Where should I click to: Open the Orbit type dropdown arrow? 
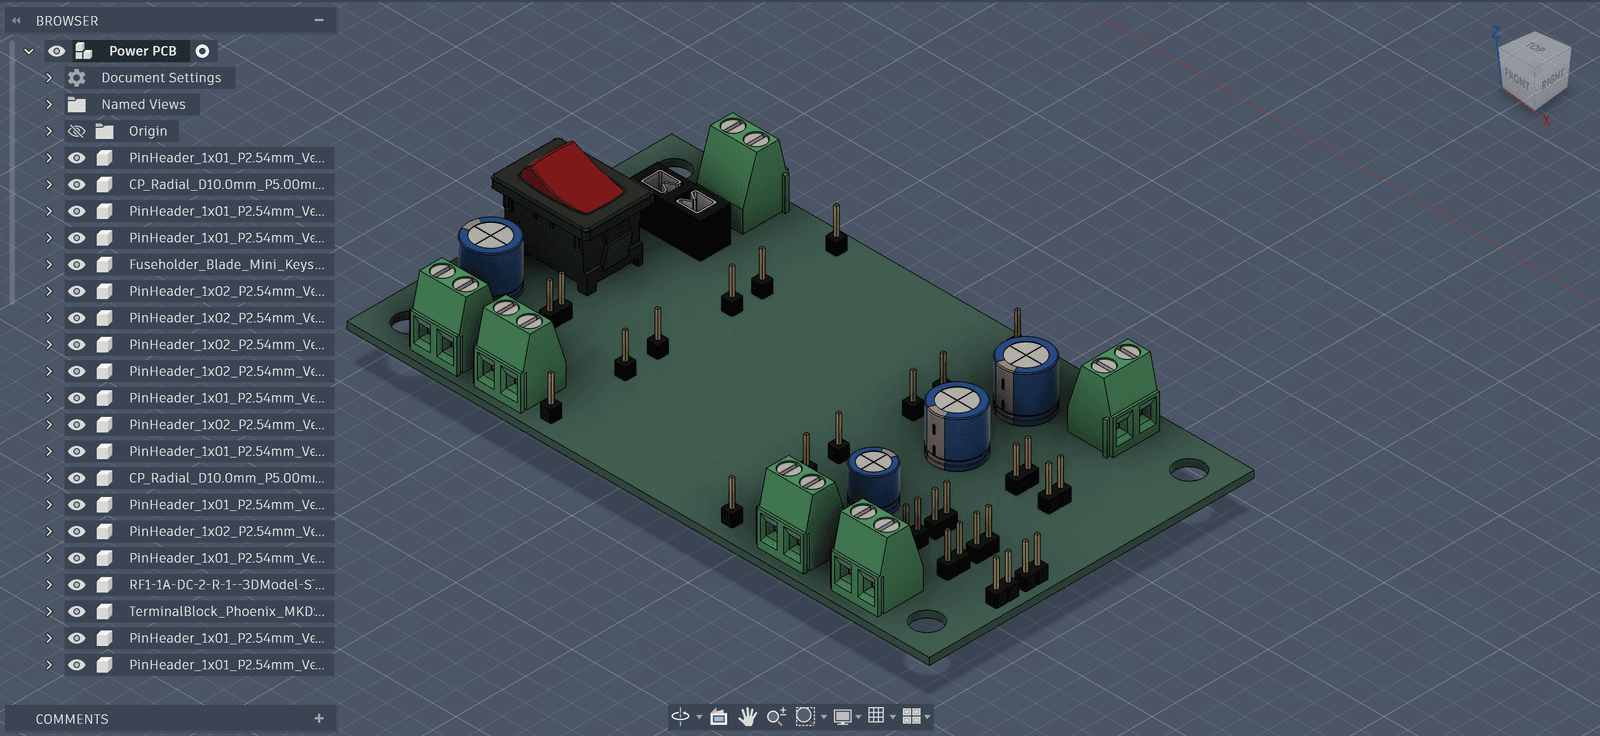pos(698,717)
